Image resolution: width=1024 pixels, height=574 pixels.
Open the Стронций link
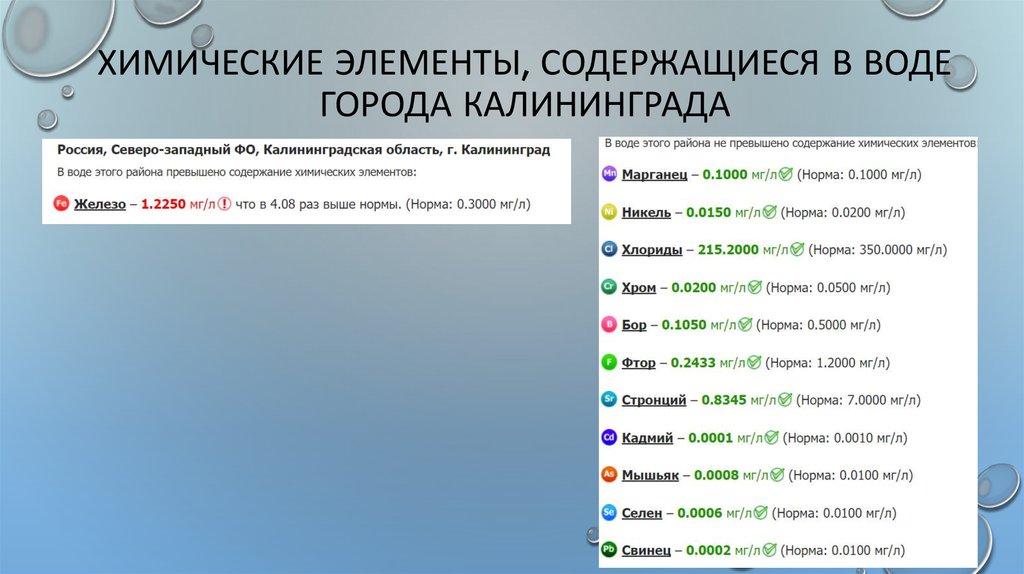(x=654, y=400)
